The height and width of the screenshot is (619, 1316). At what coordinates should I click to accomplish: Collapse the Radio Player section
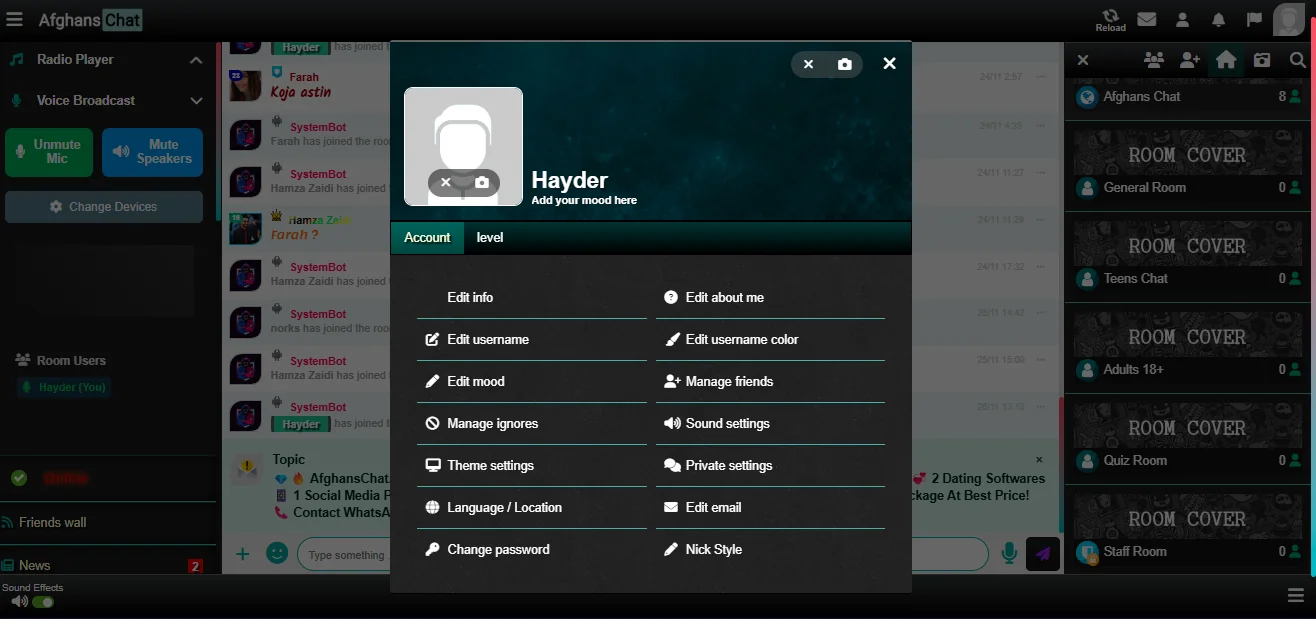pyautogui.click(x=196, y=60)
